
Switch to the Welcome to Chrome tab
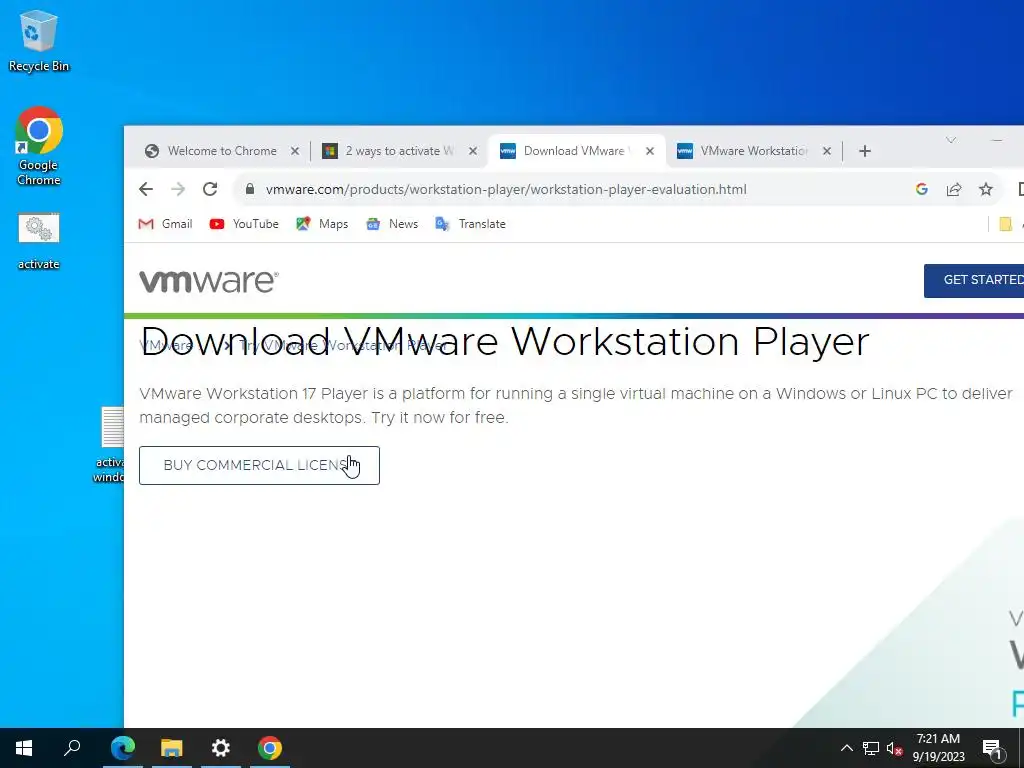(x=221, y=151)
